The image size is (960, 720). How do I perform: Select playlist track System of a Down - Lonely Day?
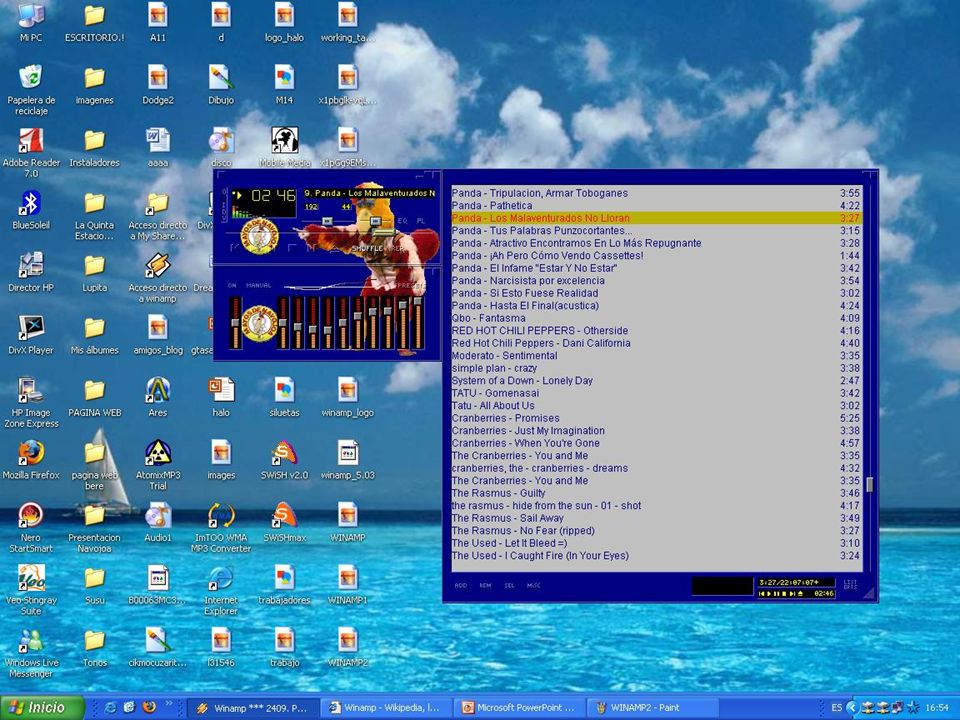[x=656, y=380]
